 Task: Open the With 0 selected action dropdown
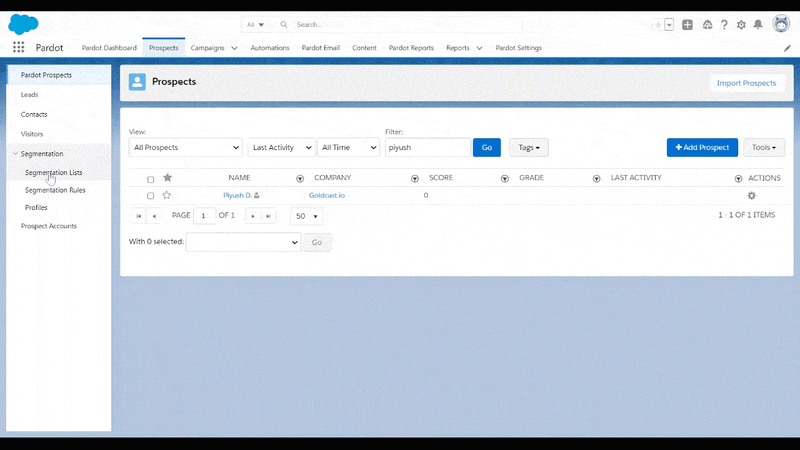[x=243, y=242]
